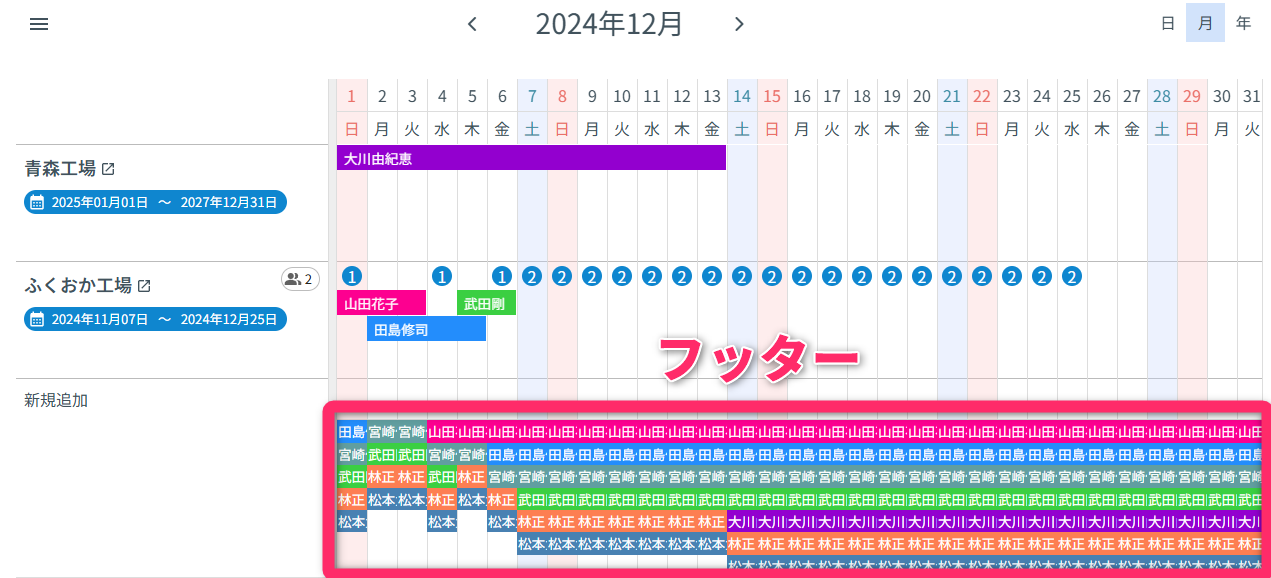Click the 田島修司 schedule bar
The height and width of the screenshot is (578, 1271).
tap(426, 328)
